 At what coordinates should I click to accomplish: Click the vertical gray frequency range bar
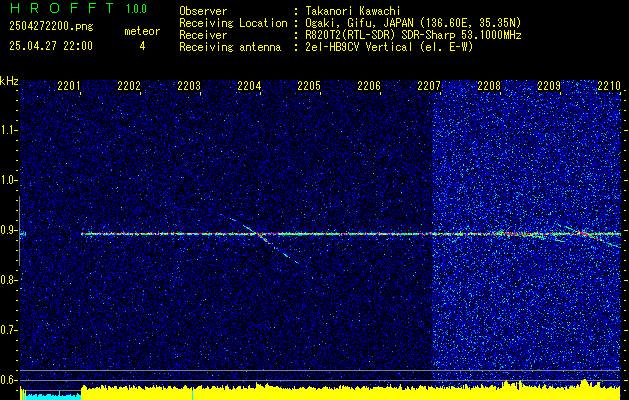19,231
